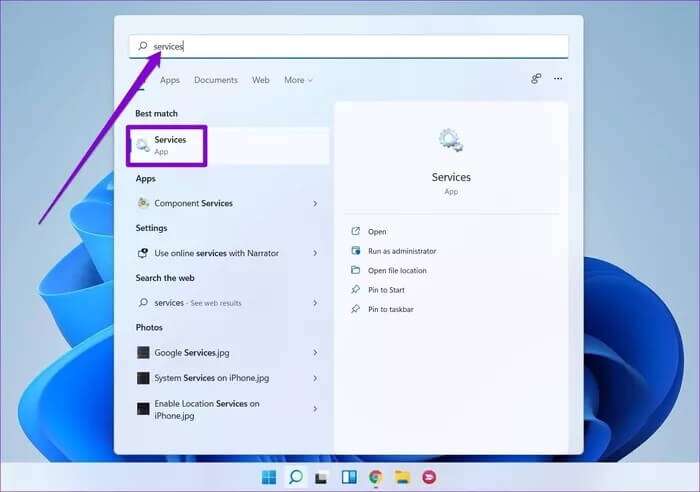
Task: Click Open file location
Action: click(x=397, y=271)
